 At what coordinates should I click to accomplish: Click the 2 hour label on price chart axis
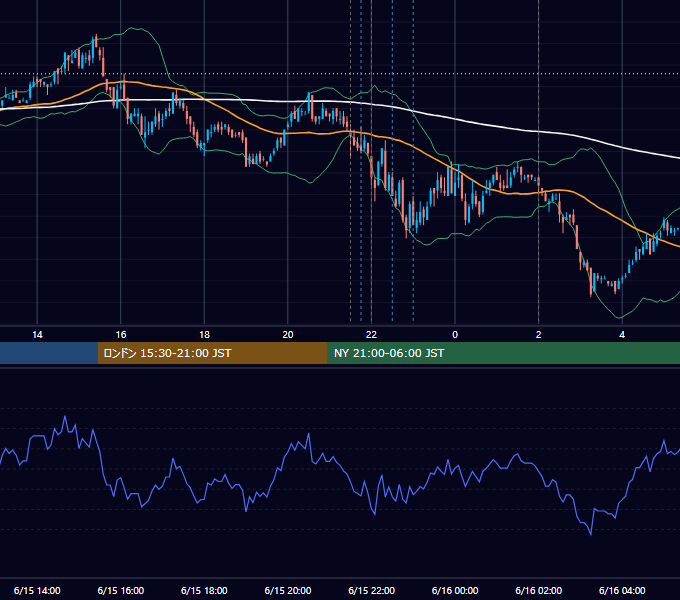point(539,335)
